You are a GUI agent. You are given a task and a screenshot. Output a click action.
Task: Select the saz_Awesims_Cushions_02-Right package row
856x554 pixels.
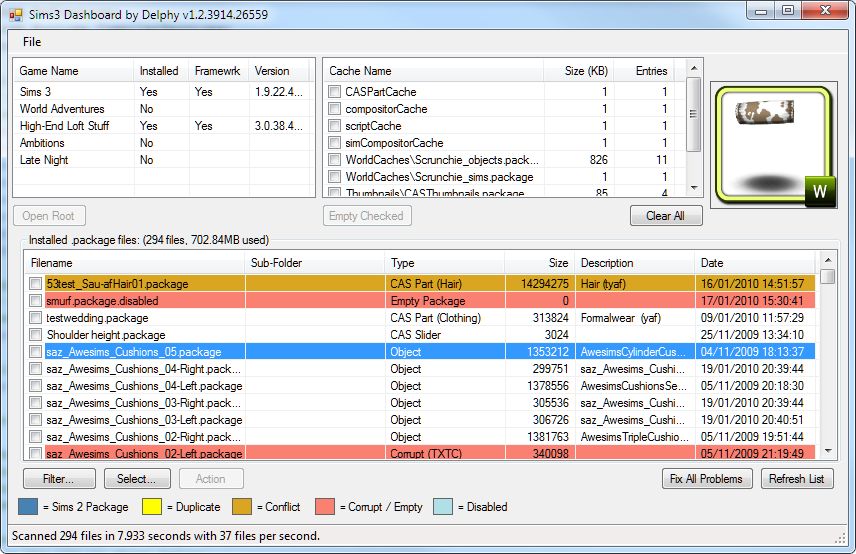coord(420,437)
